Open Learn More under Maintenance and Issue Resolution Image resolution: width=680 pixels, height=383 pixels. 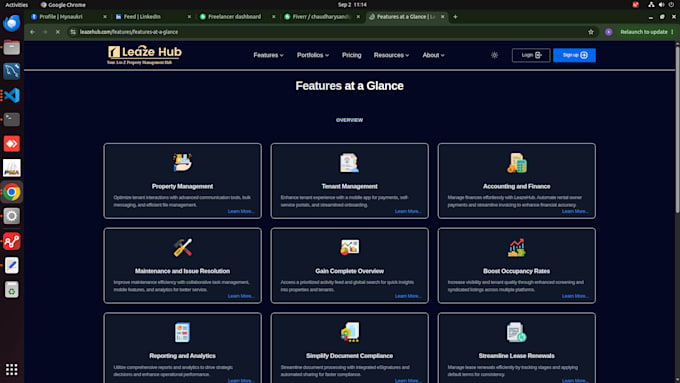tap(241, 296)
